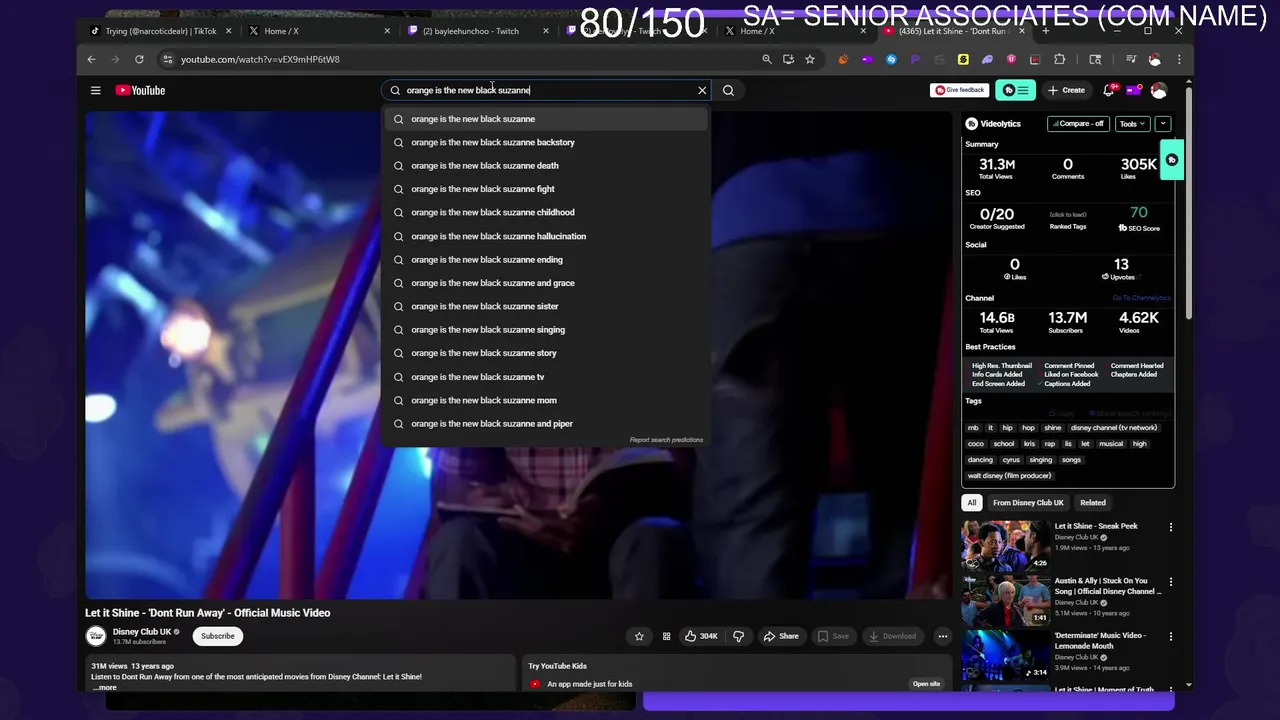The image size is (1280, 720).
Task: Open the TubeBuddy teal menu button
Action: coord(1015,90)
